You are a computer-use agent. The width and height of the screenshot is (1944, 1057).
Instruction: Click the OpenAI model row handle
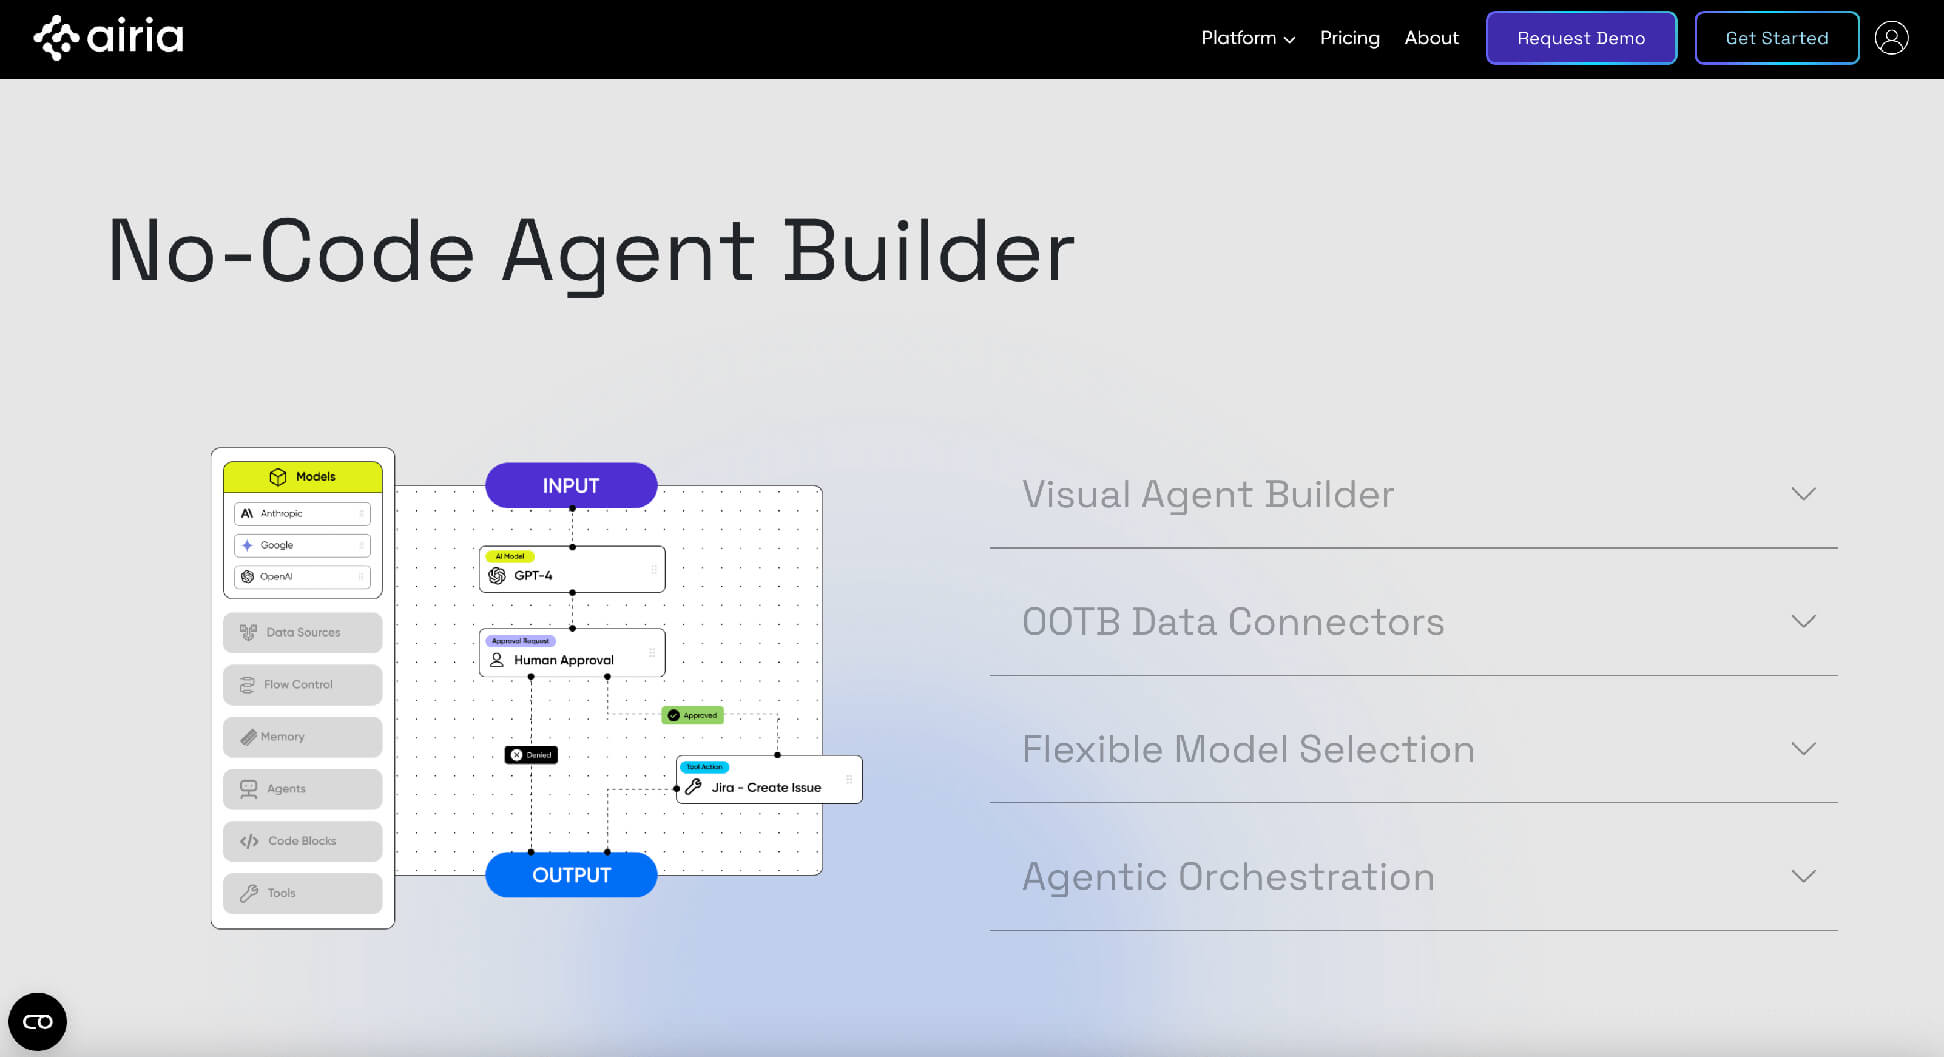click(361, 577)
